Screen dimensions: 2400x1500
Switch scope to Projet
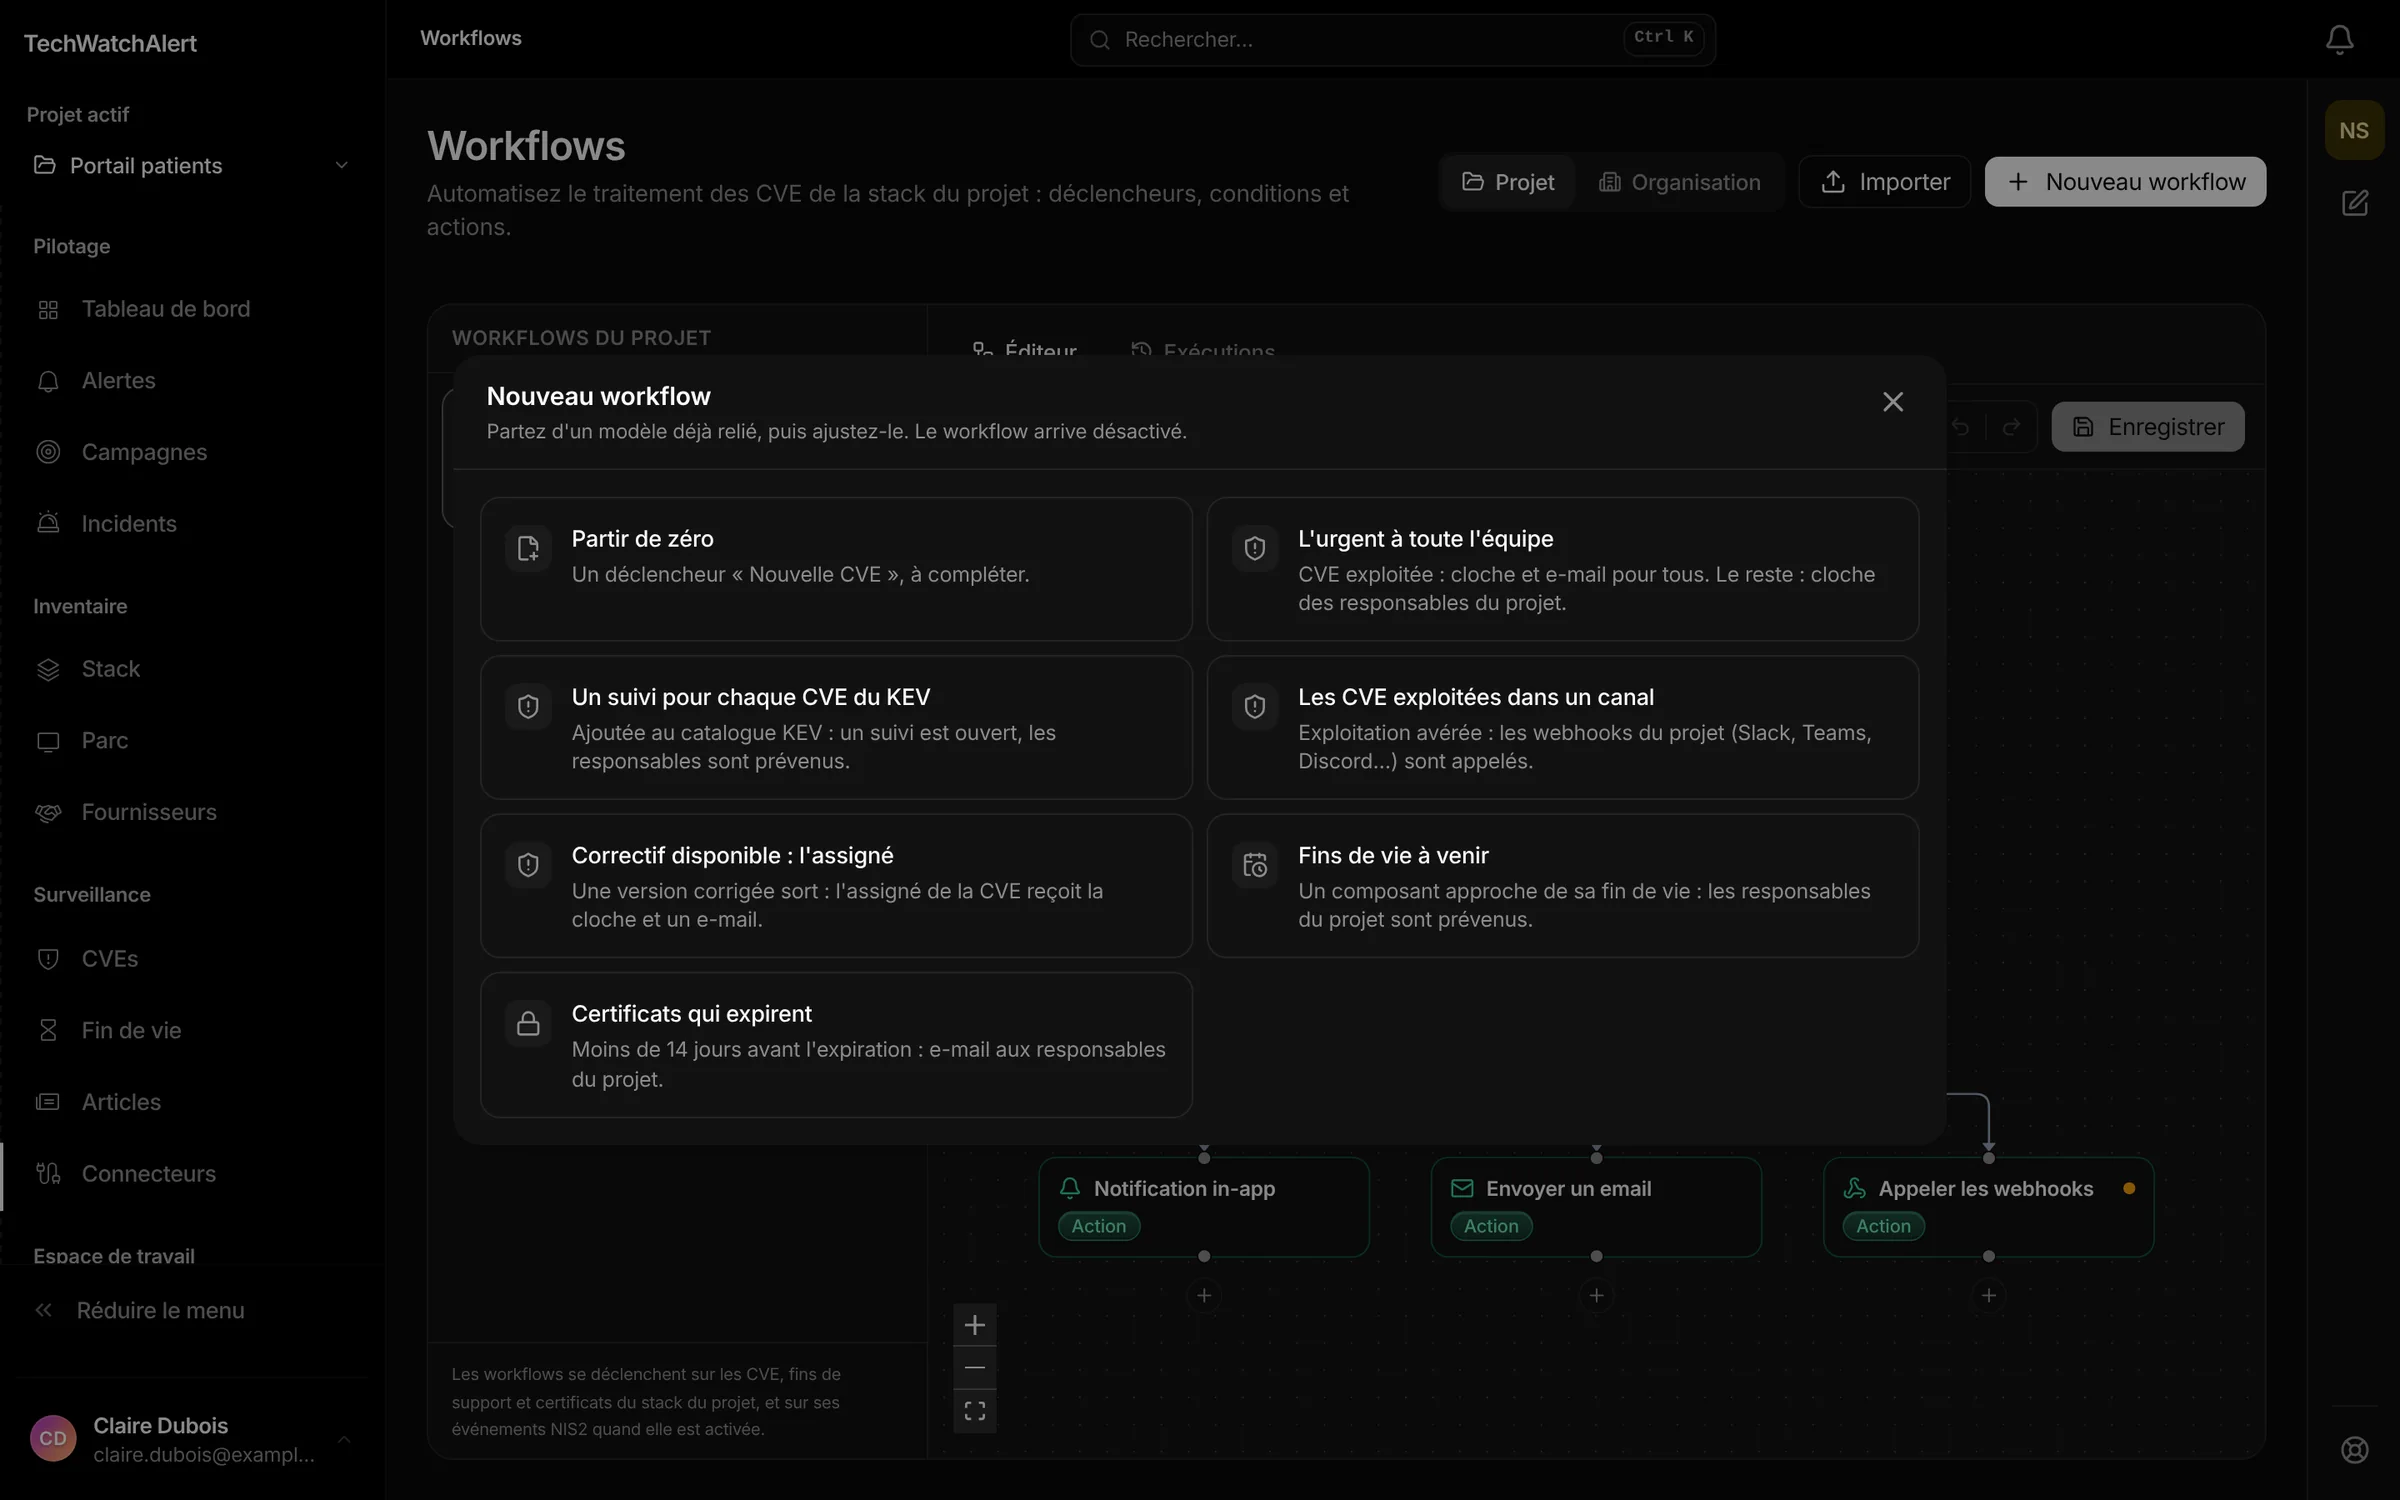1508,182
